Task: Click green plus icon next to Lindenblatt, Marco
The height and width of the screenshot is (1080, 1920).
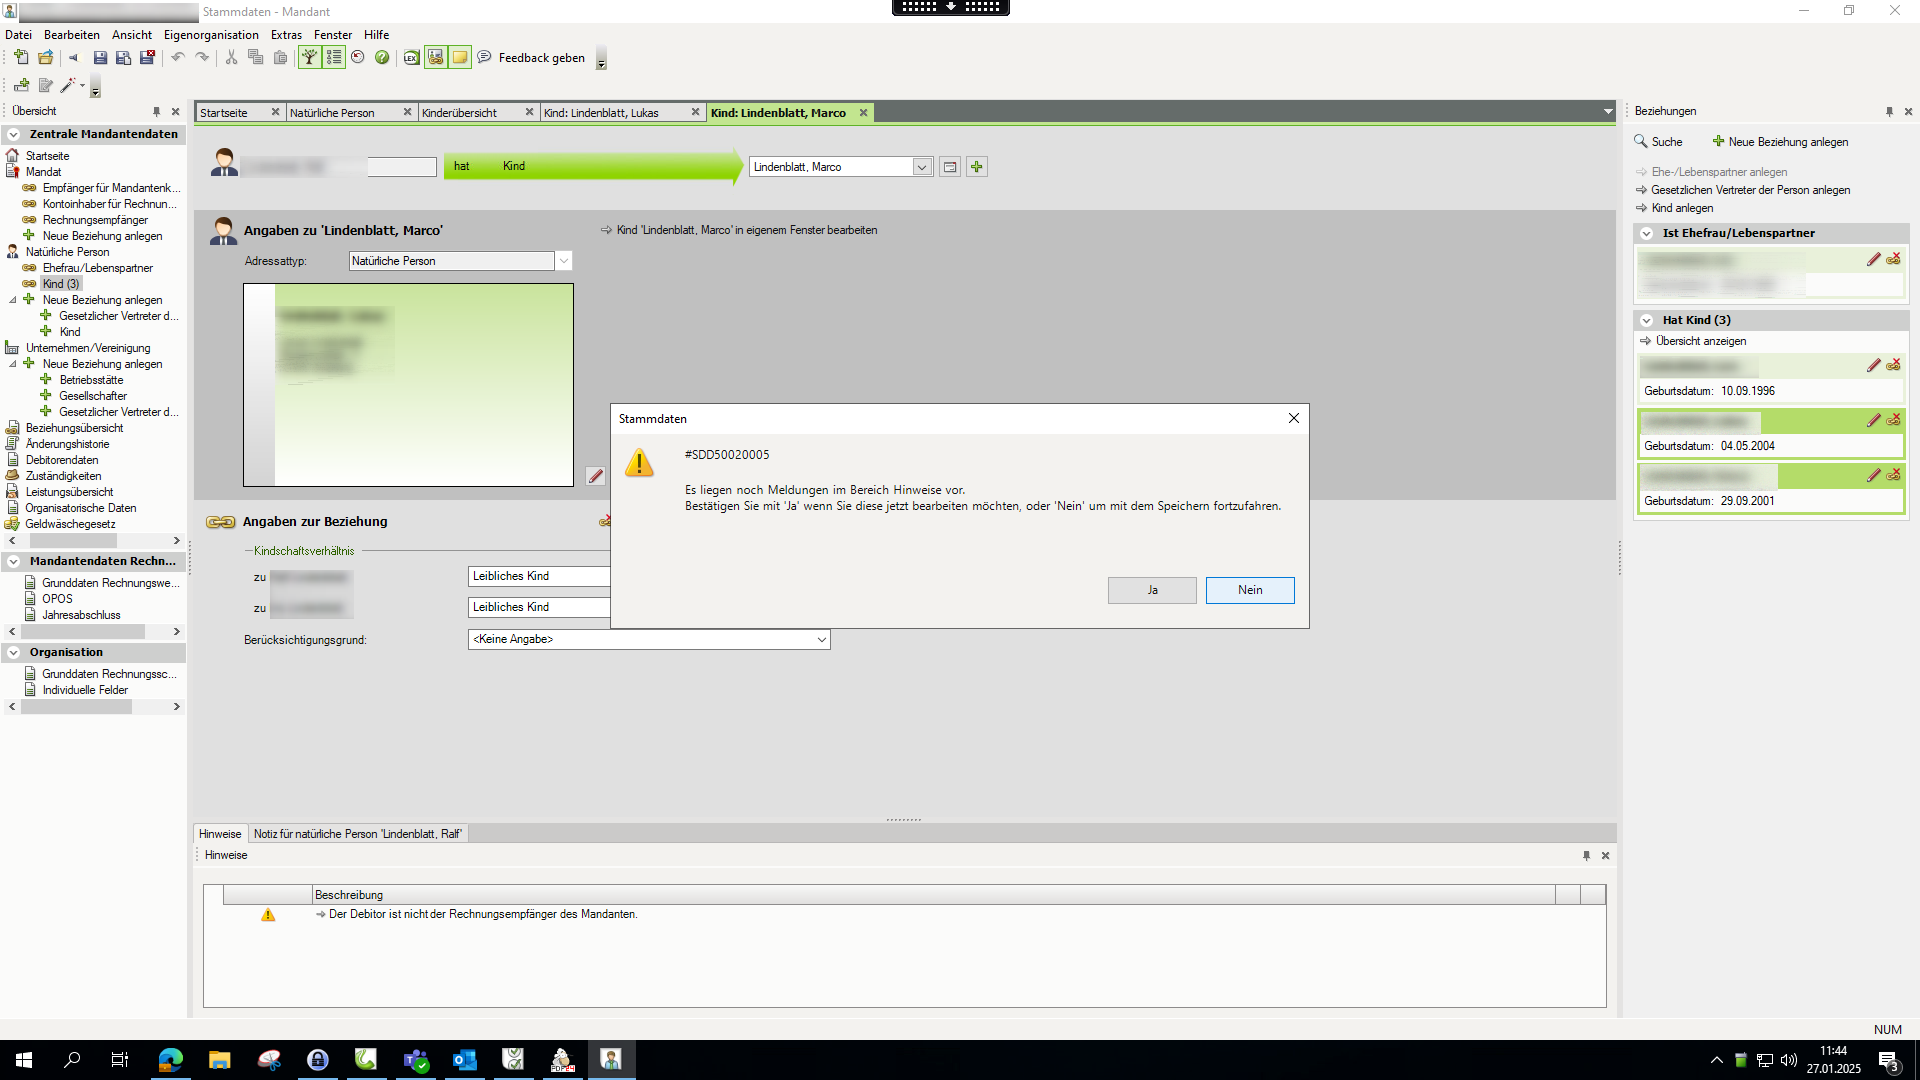Action: 977,167
